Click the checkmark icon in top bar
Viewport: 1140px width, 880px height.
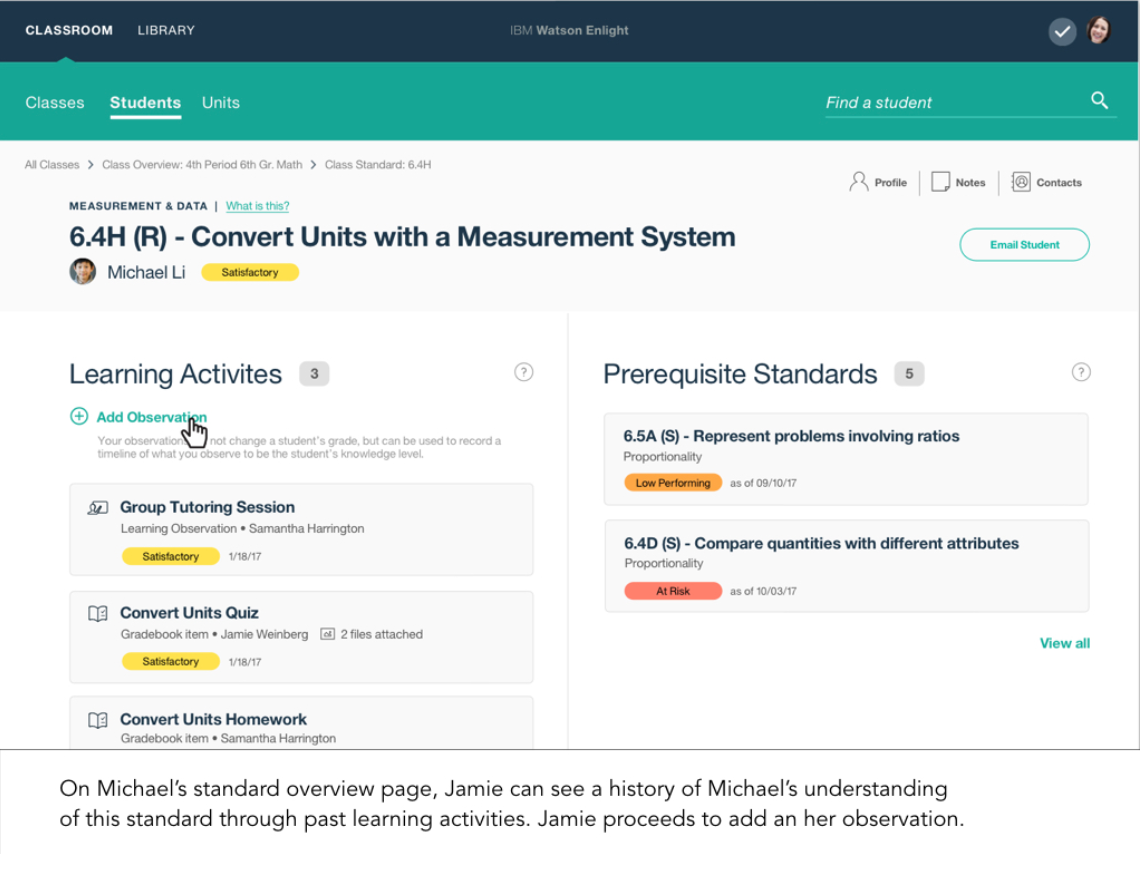click(x=1061, y=31)
